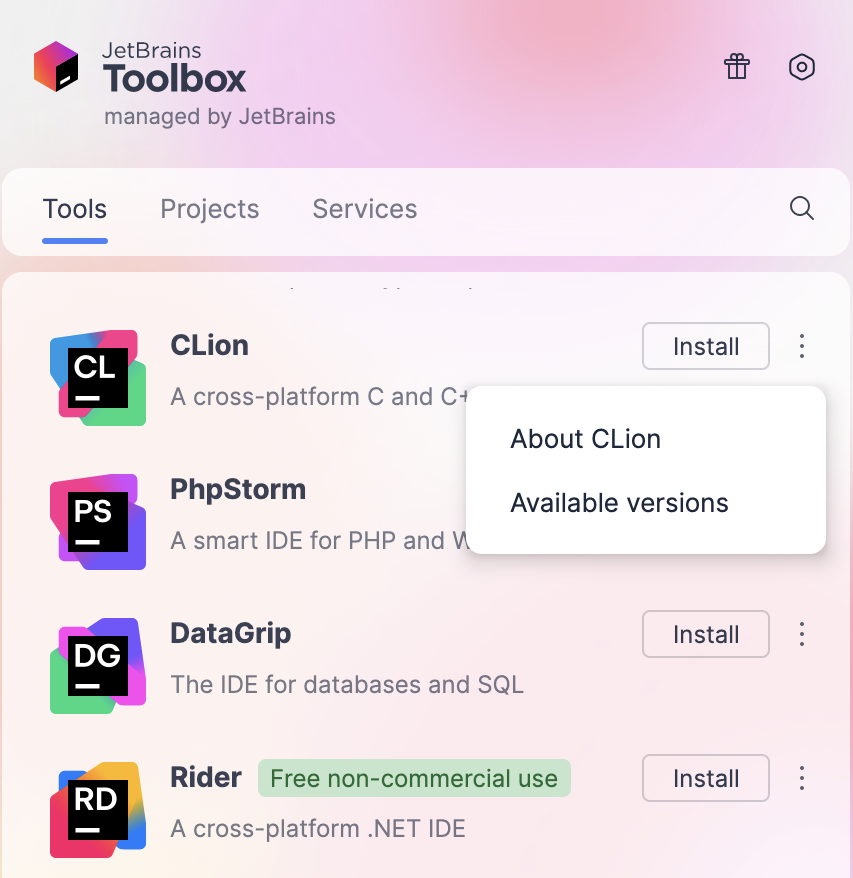
Task: Install DataGrip
Action: (705, 634)
